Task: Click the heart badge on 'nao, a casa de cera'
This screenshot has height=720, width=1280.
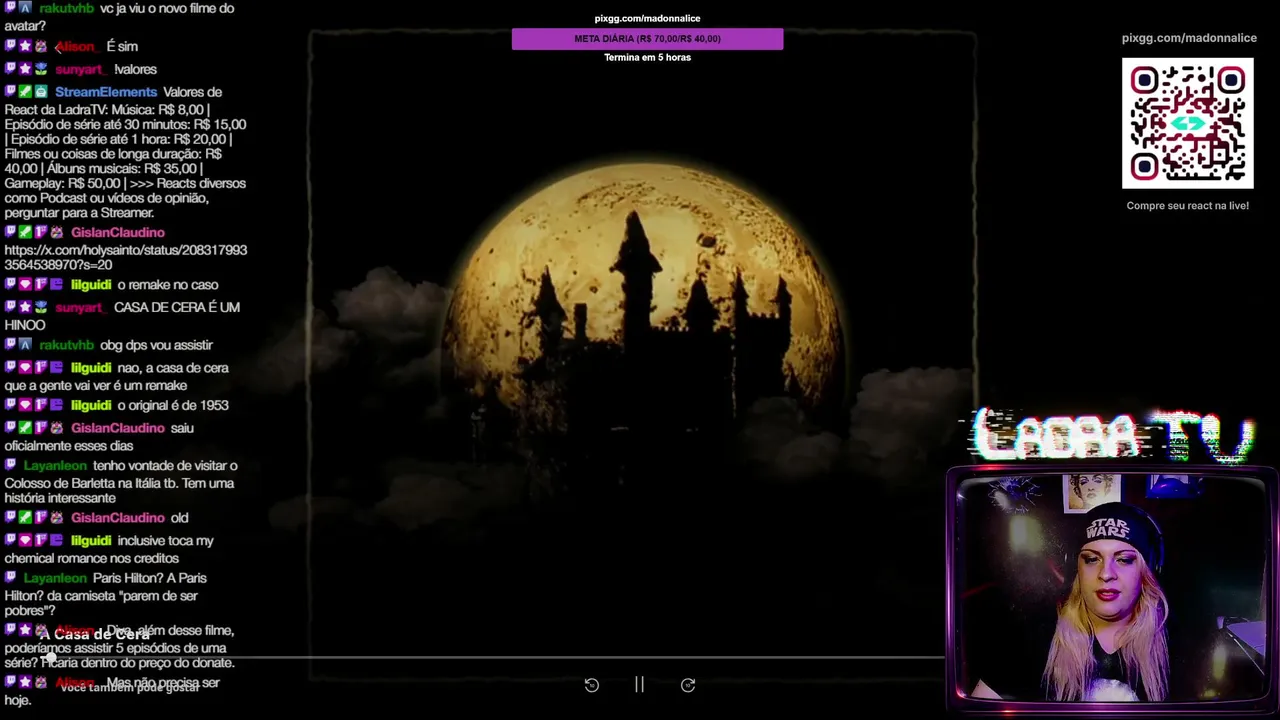Action: pos(26,367)
